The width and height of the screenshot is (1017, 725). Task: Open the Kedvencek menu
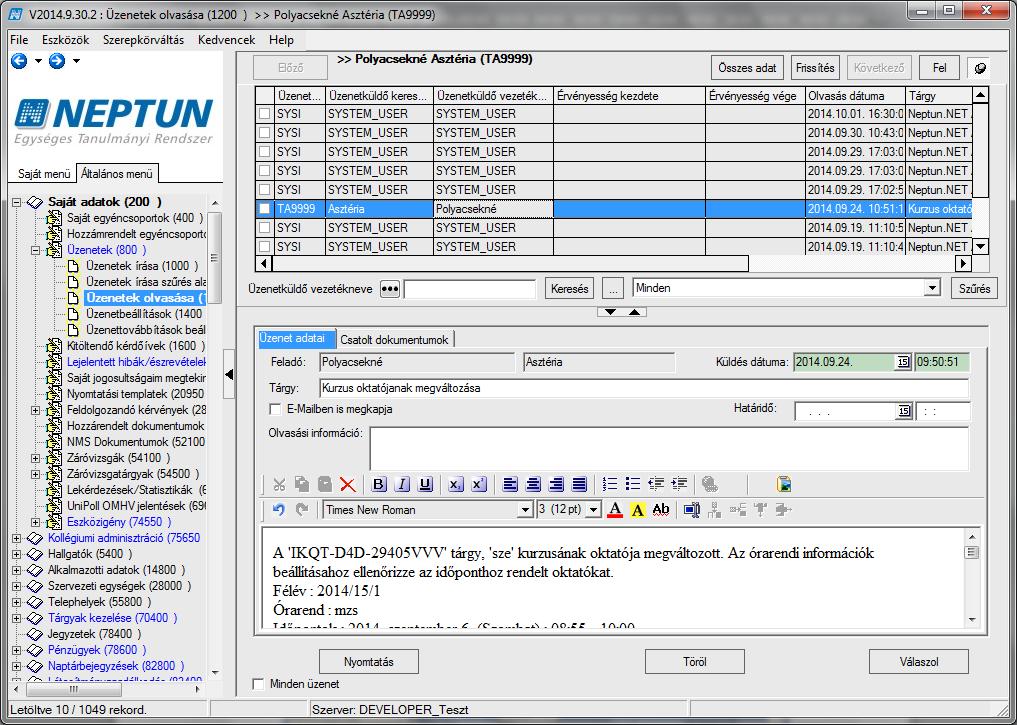click(226, 40)
